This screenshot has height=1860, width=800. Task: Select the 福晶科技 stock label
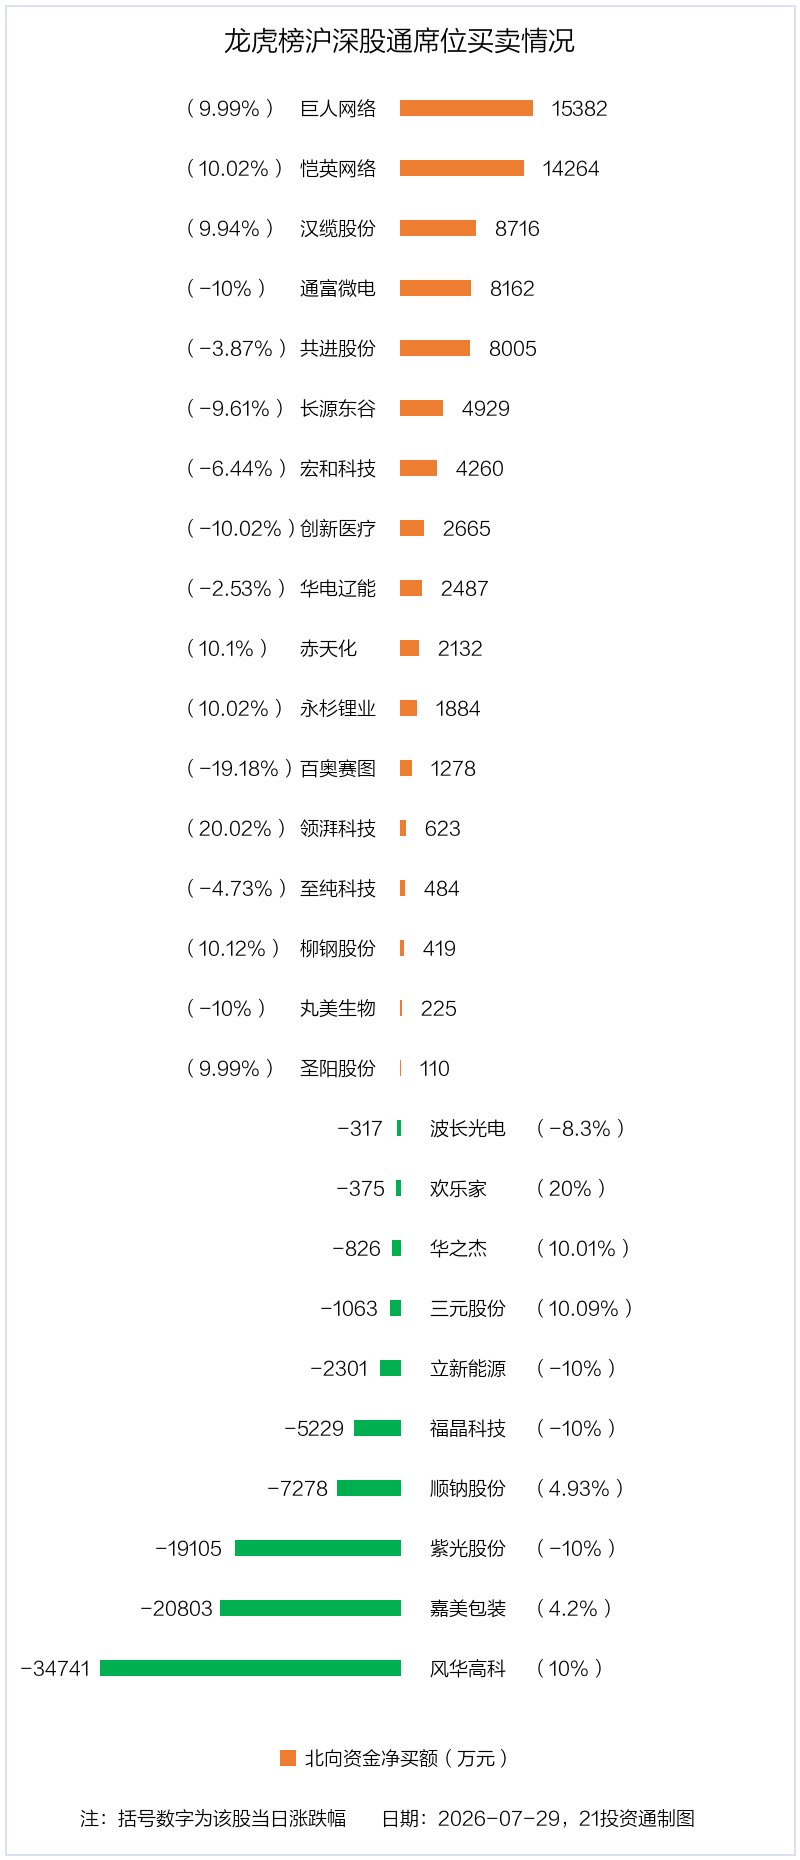click(468, 1428)
